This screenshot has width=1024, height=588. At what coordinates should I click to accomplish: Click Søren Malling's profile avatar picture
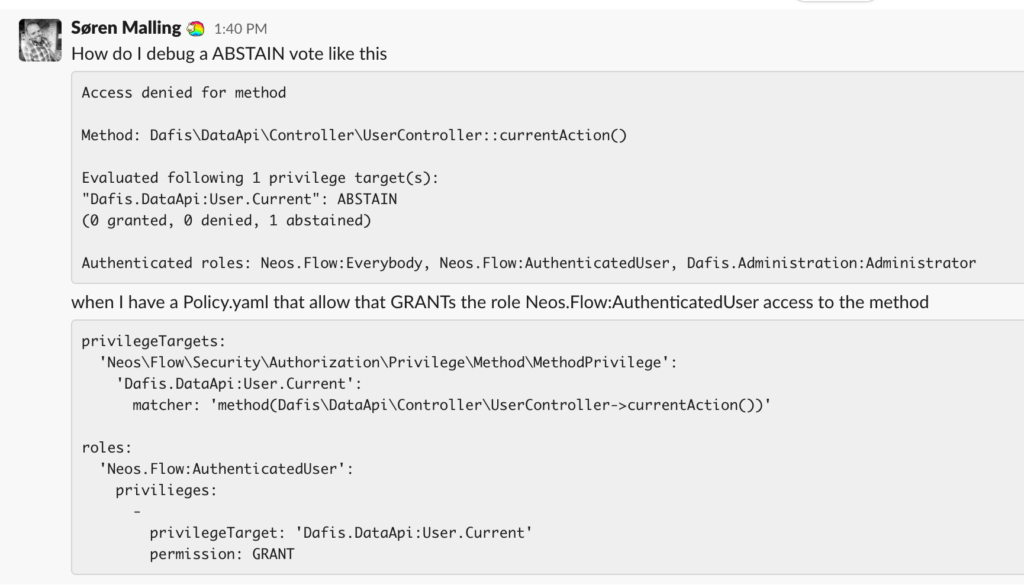click(40, 41)
